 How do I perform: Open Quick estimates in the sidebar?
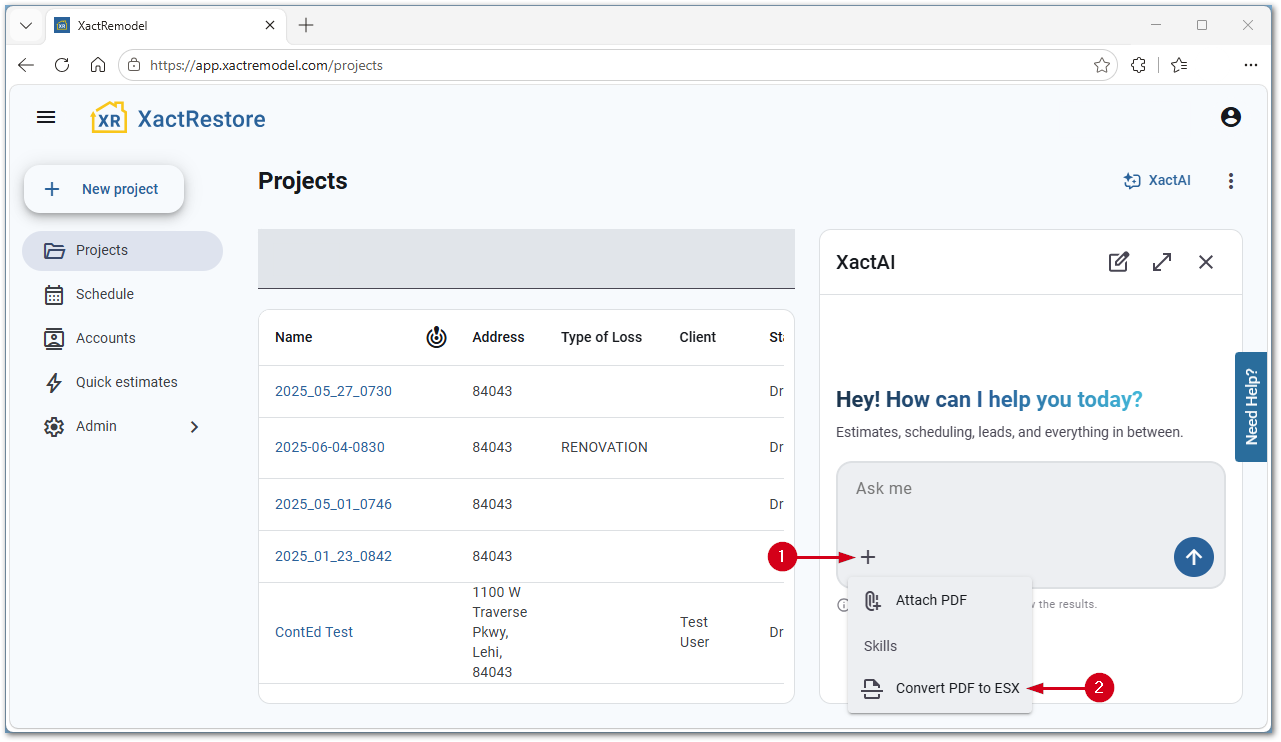[122, 382]
